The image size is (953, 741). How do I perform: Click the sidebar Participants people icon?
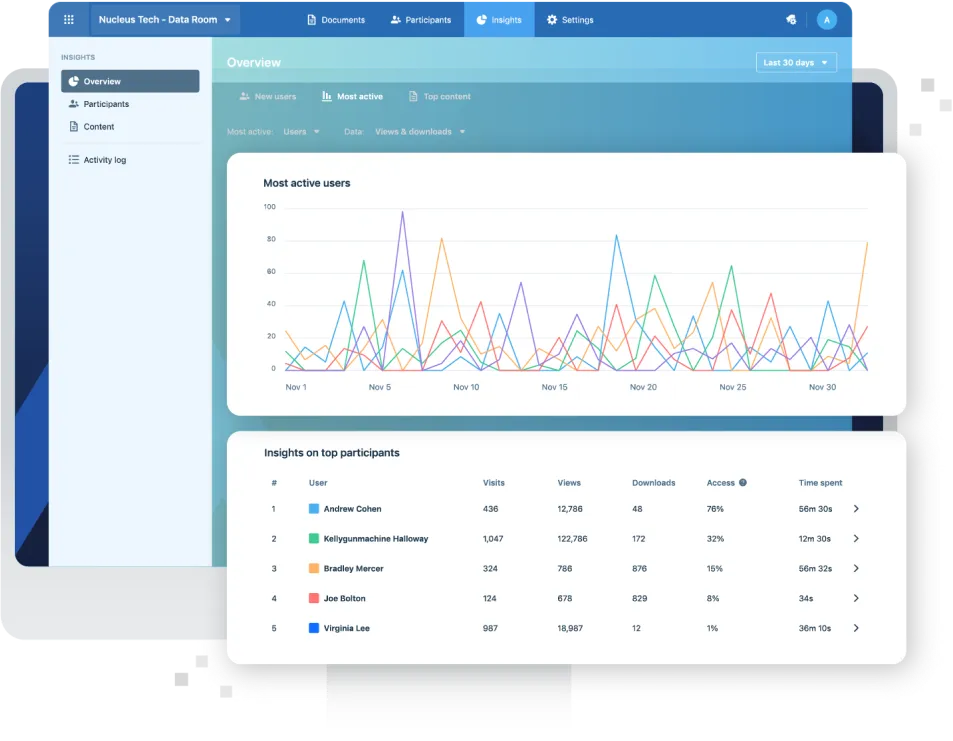pyautogui.click(x=74, y=104)
